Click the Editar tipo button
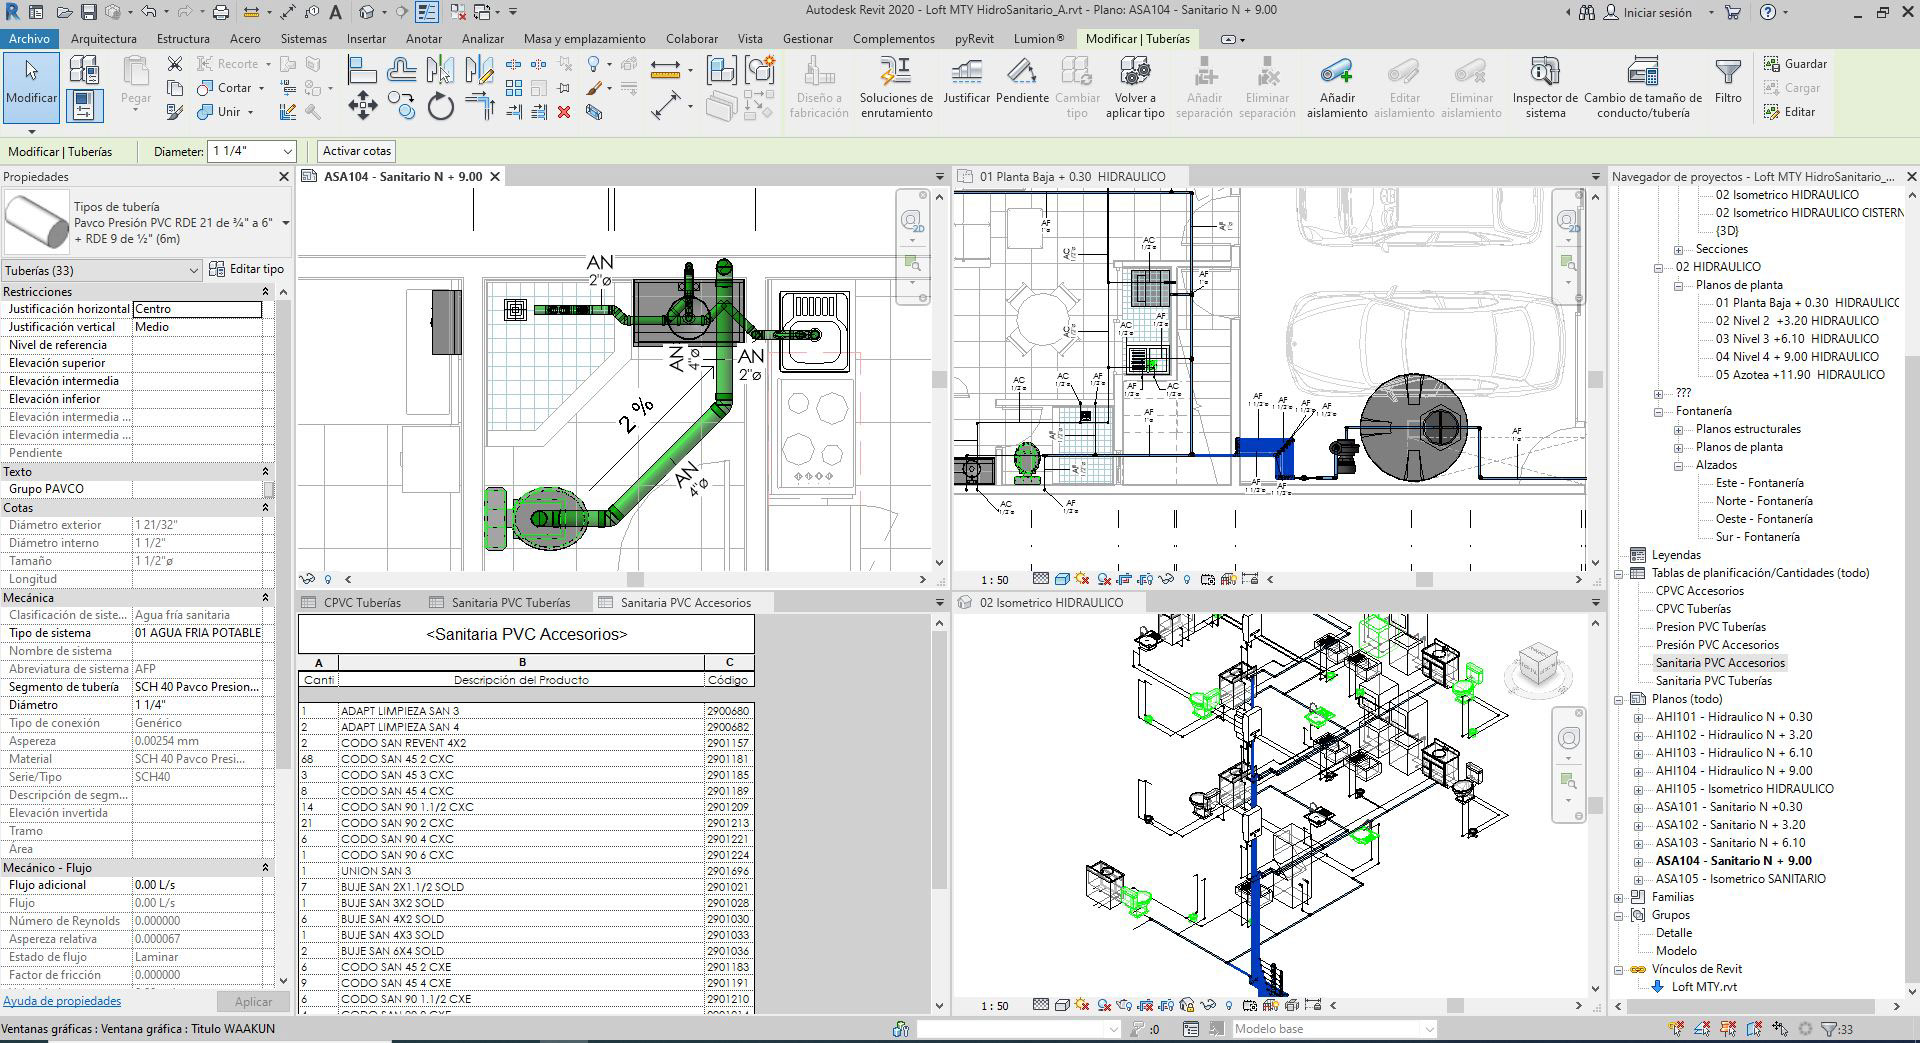1920x1043 pixels. pyautogui.click(x=247, y=270)
